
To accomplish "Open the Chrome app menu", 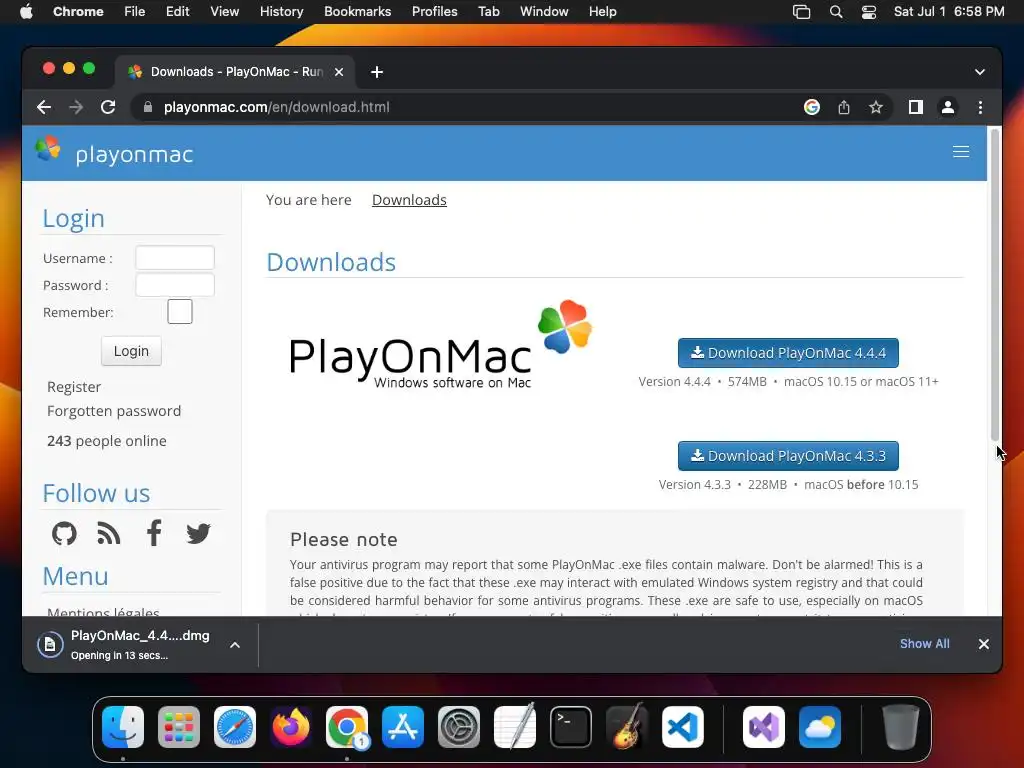I will [x=78, y=12].
